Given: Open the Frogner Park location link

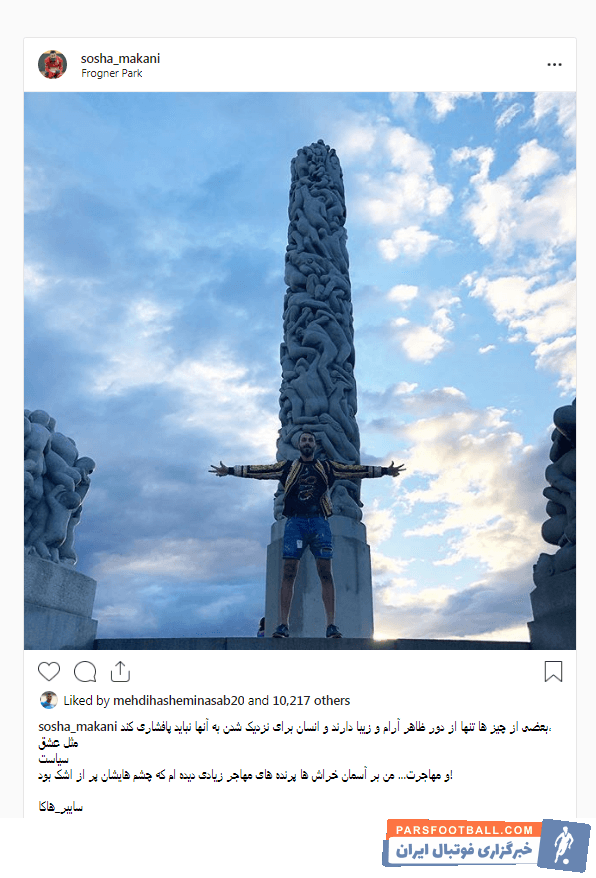Looking at the screenshot, I should (x=111, y=73).
